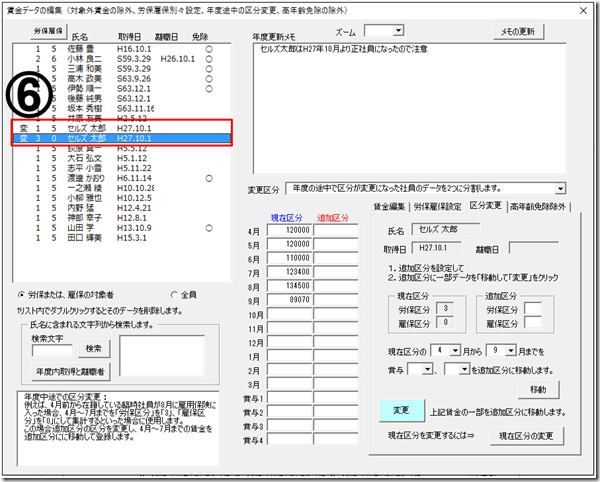Click the 追加区分 労保区分 field
Screen dimensions: 600x482
tap(533, 309)
